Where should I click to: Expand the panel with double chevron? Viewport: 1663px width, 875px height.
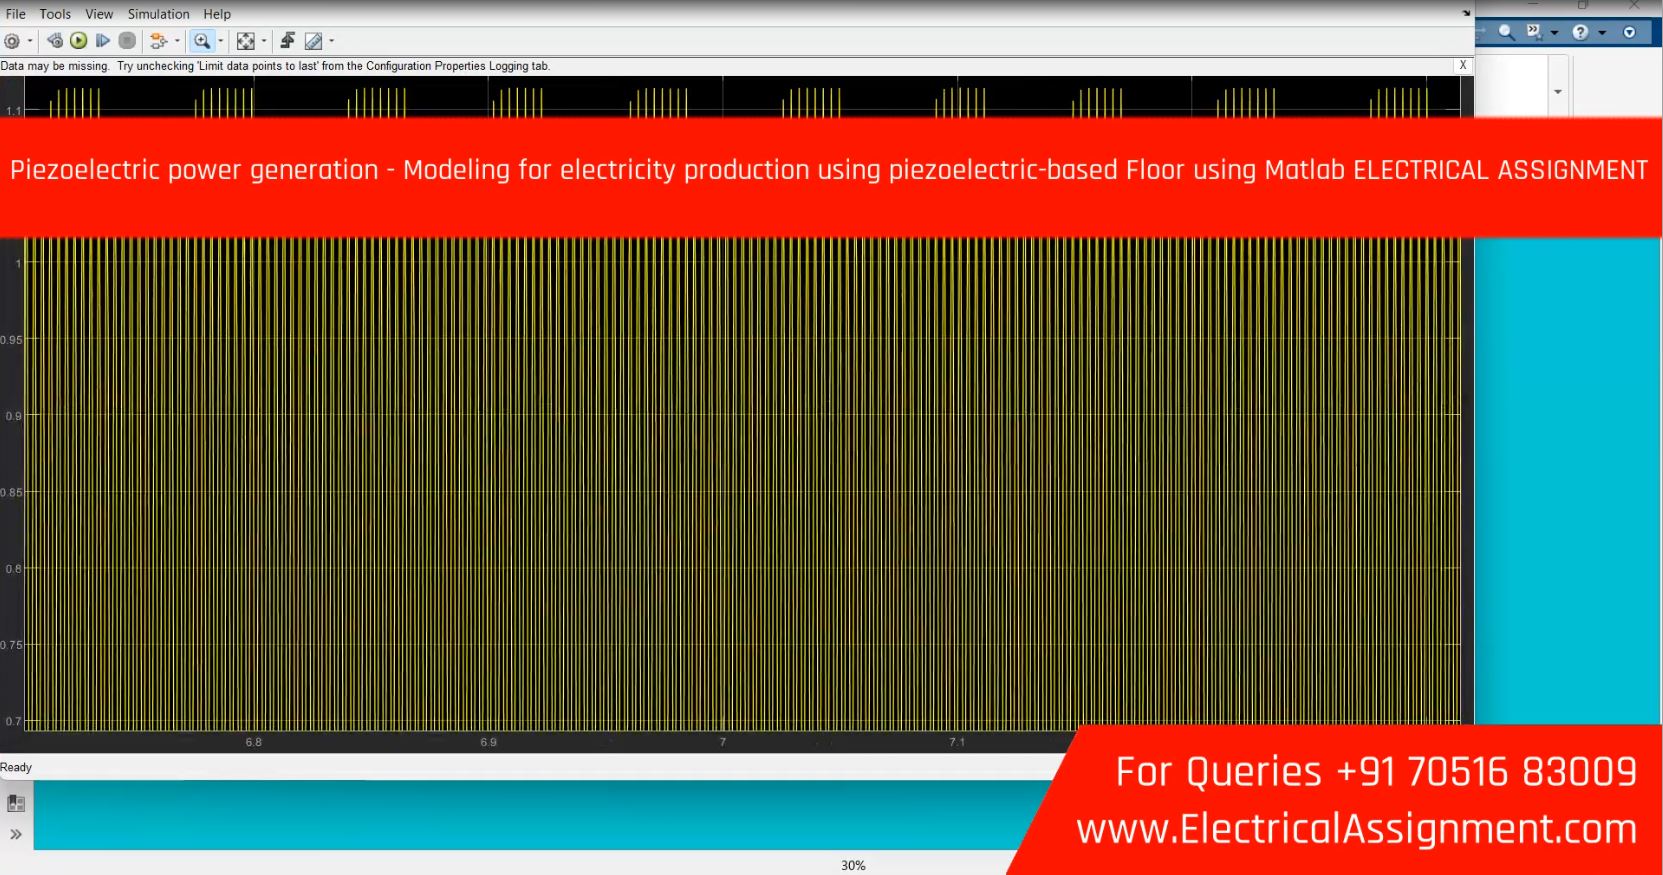pyautogui.click(x=16, y=834)
